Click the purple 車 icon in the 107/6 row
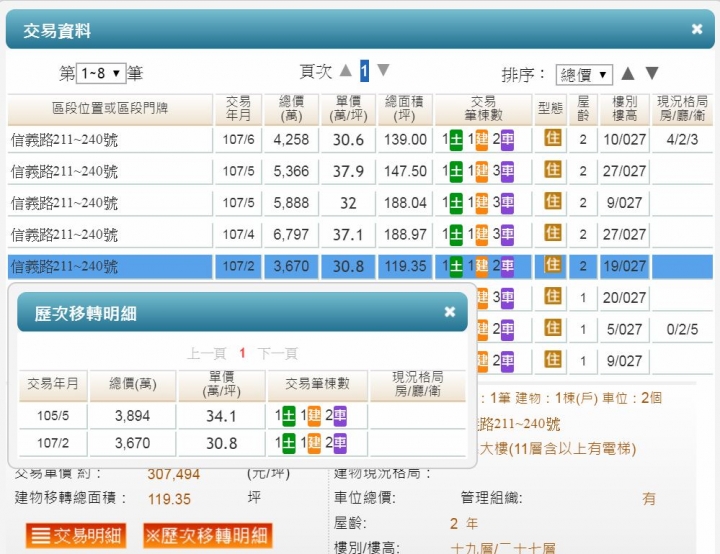Viewport: 720px width, 554px height. point(507,140)
